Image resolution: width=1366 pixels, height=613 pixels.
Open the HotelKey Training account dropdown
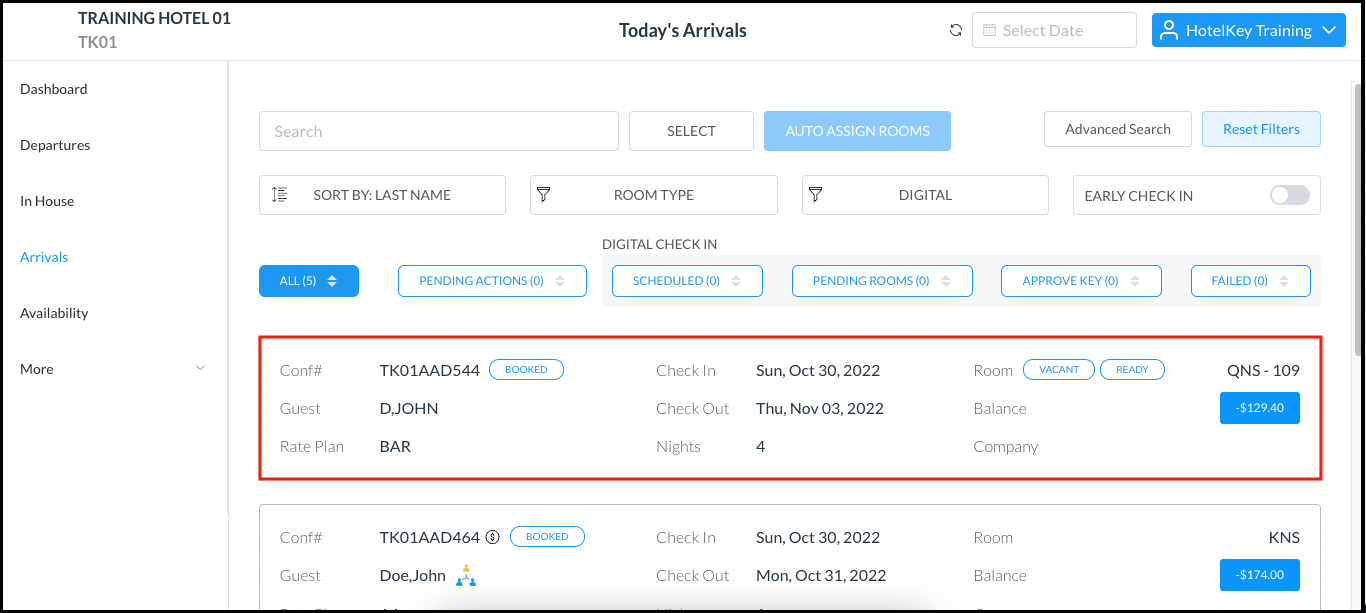pos(1328,30)
